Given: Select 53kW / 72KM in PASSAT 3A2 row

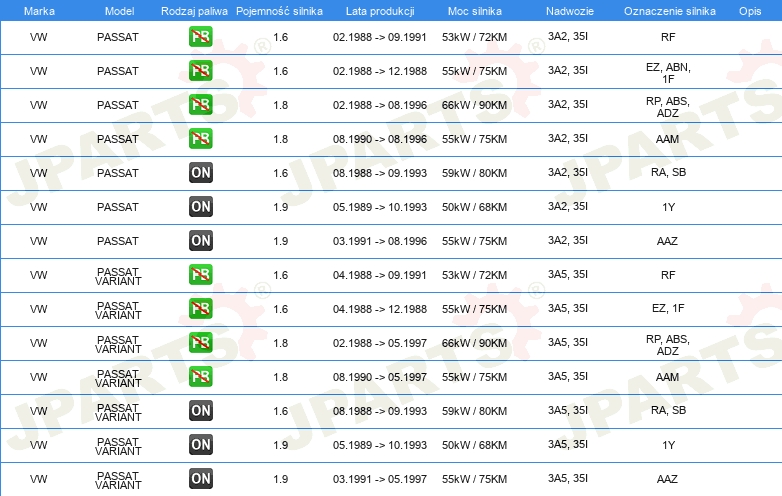Looking at the screenshot, I should [x=474, y=37].
